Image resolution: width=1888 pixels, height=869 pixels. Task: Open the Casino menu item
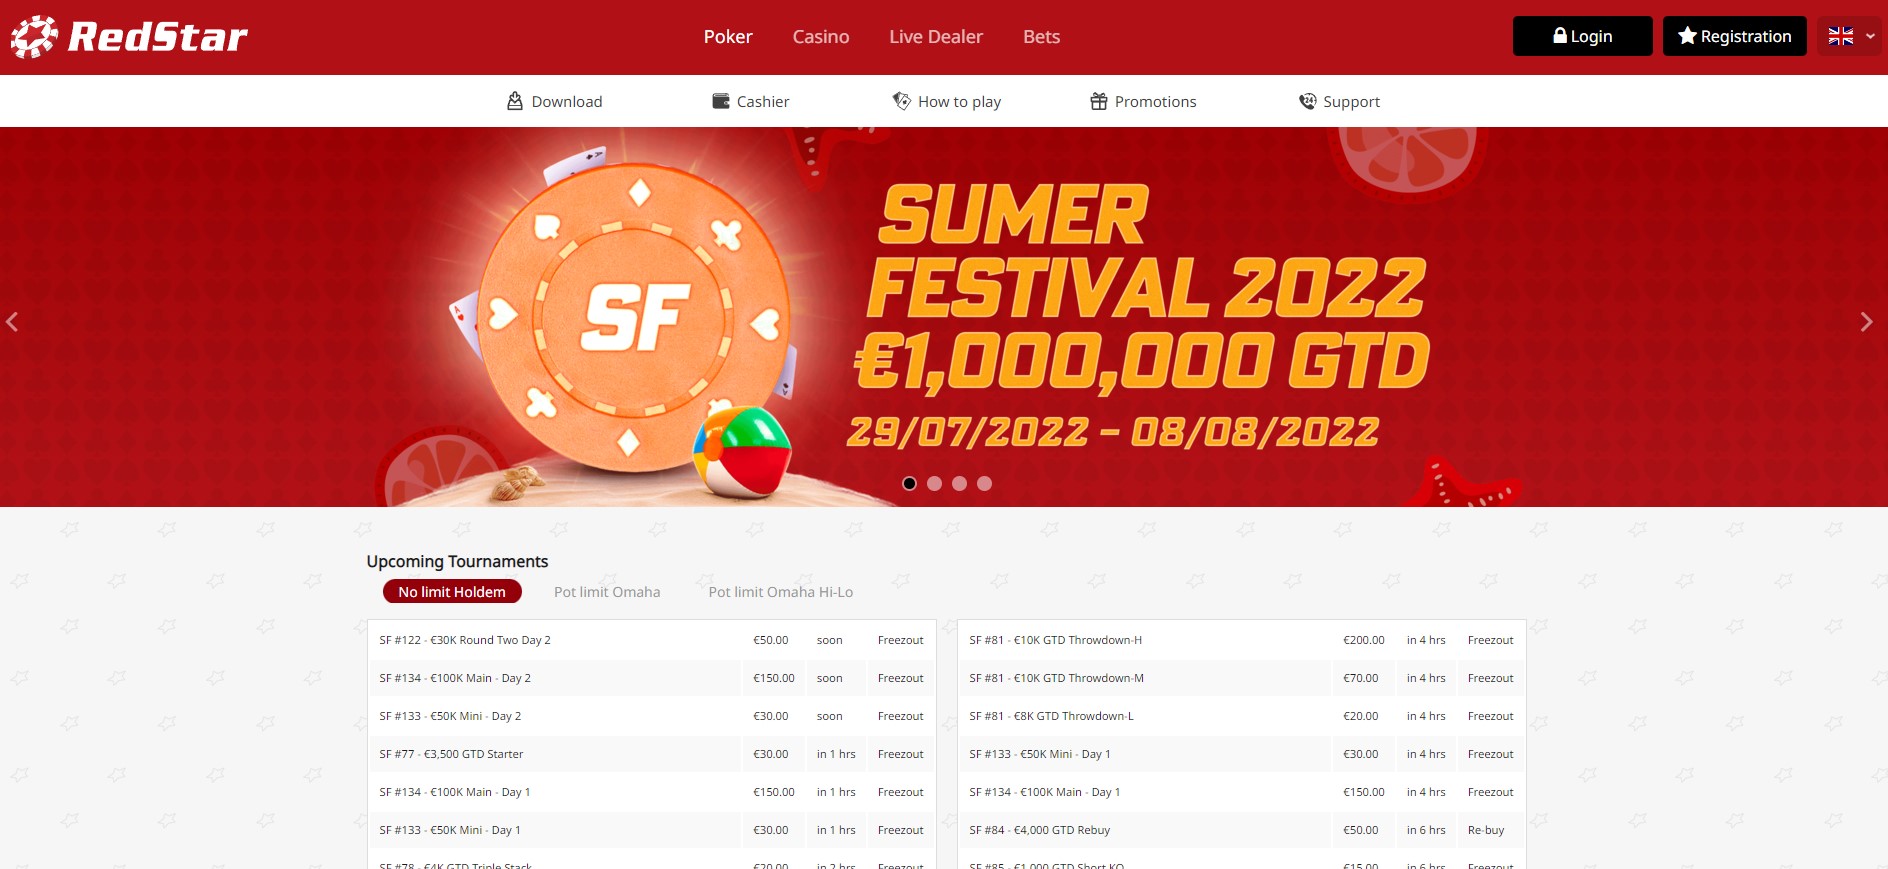point(820,37)
